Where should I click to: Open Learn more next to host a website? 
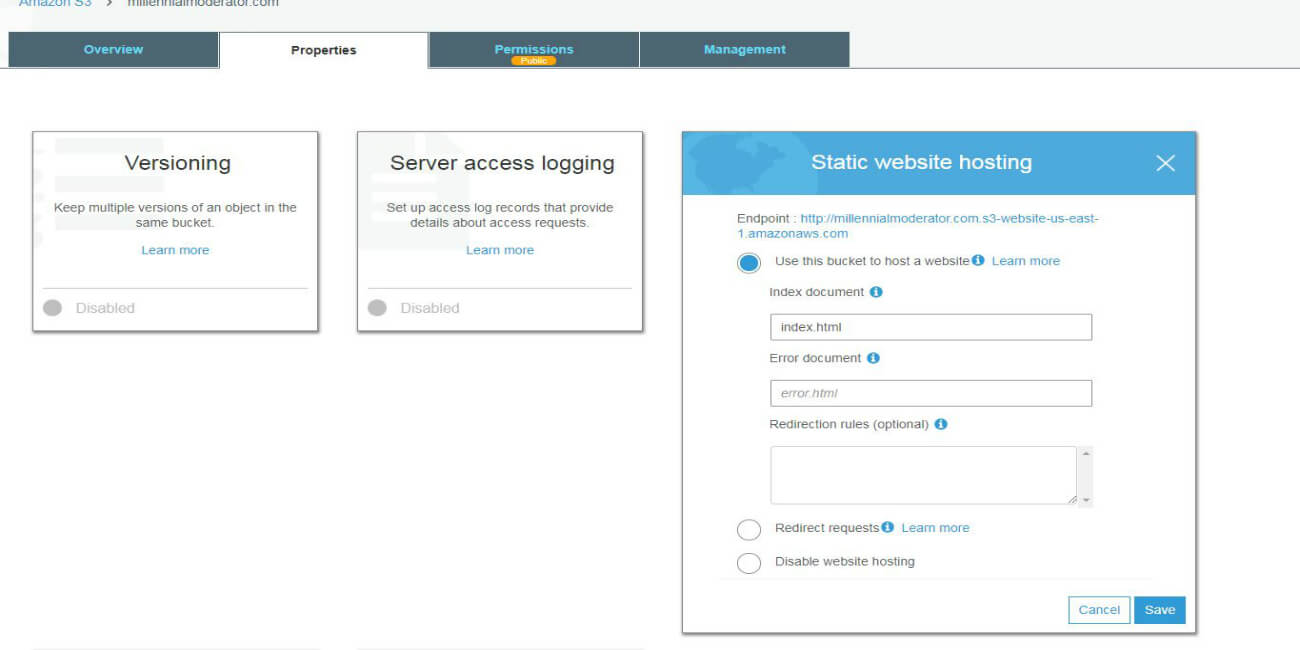1026,261
